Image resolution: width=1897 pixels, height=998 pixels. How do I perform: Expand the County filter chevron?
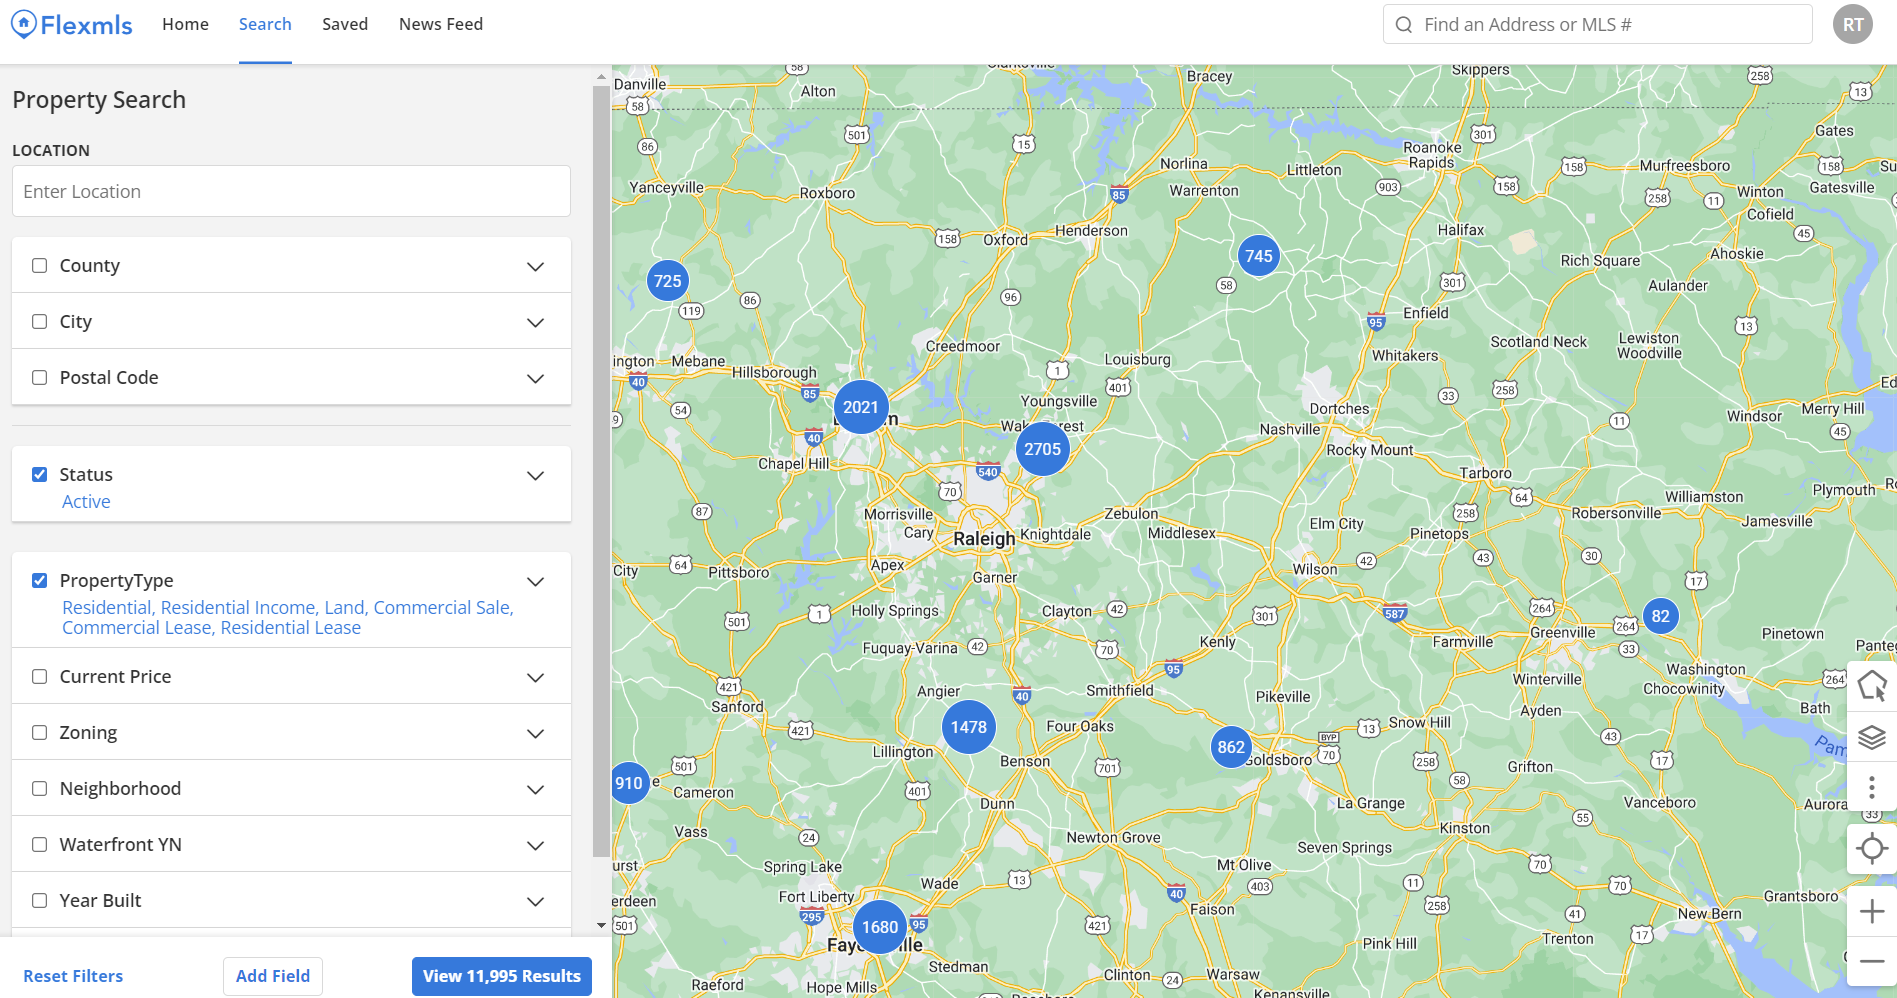tap(536, 267)
